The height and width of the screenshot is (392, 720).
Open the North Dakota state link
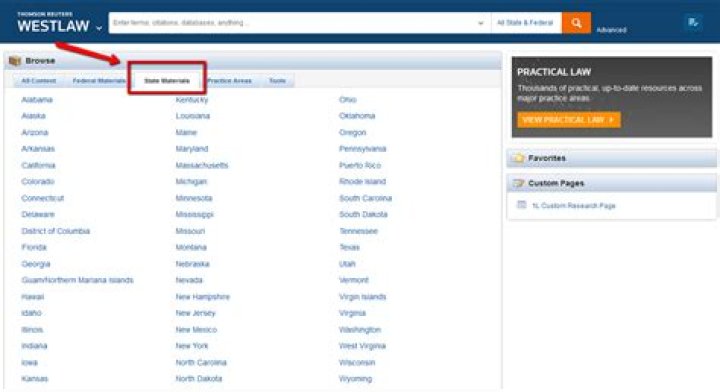tap(199, 379)
